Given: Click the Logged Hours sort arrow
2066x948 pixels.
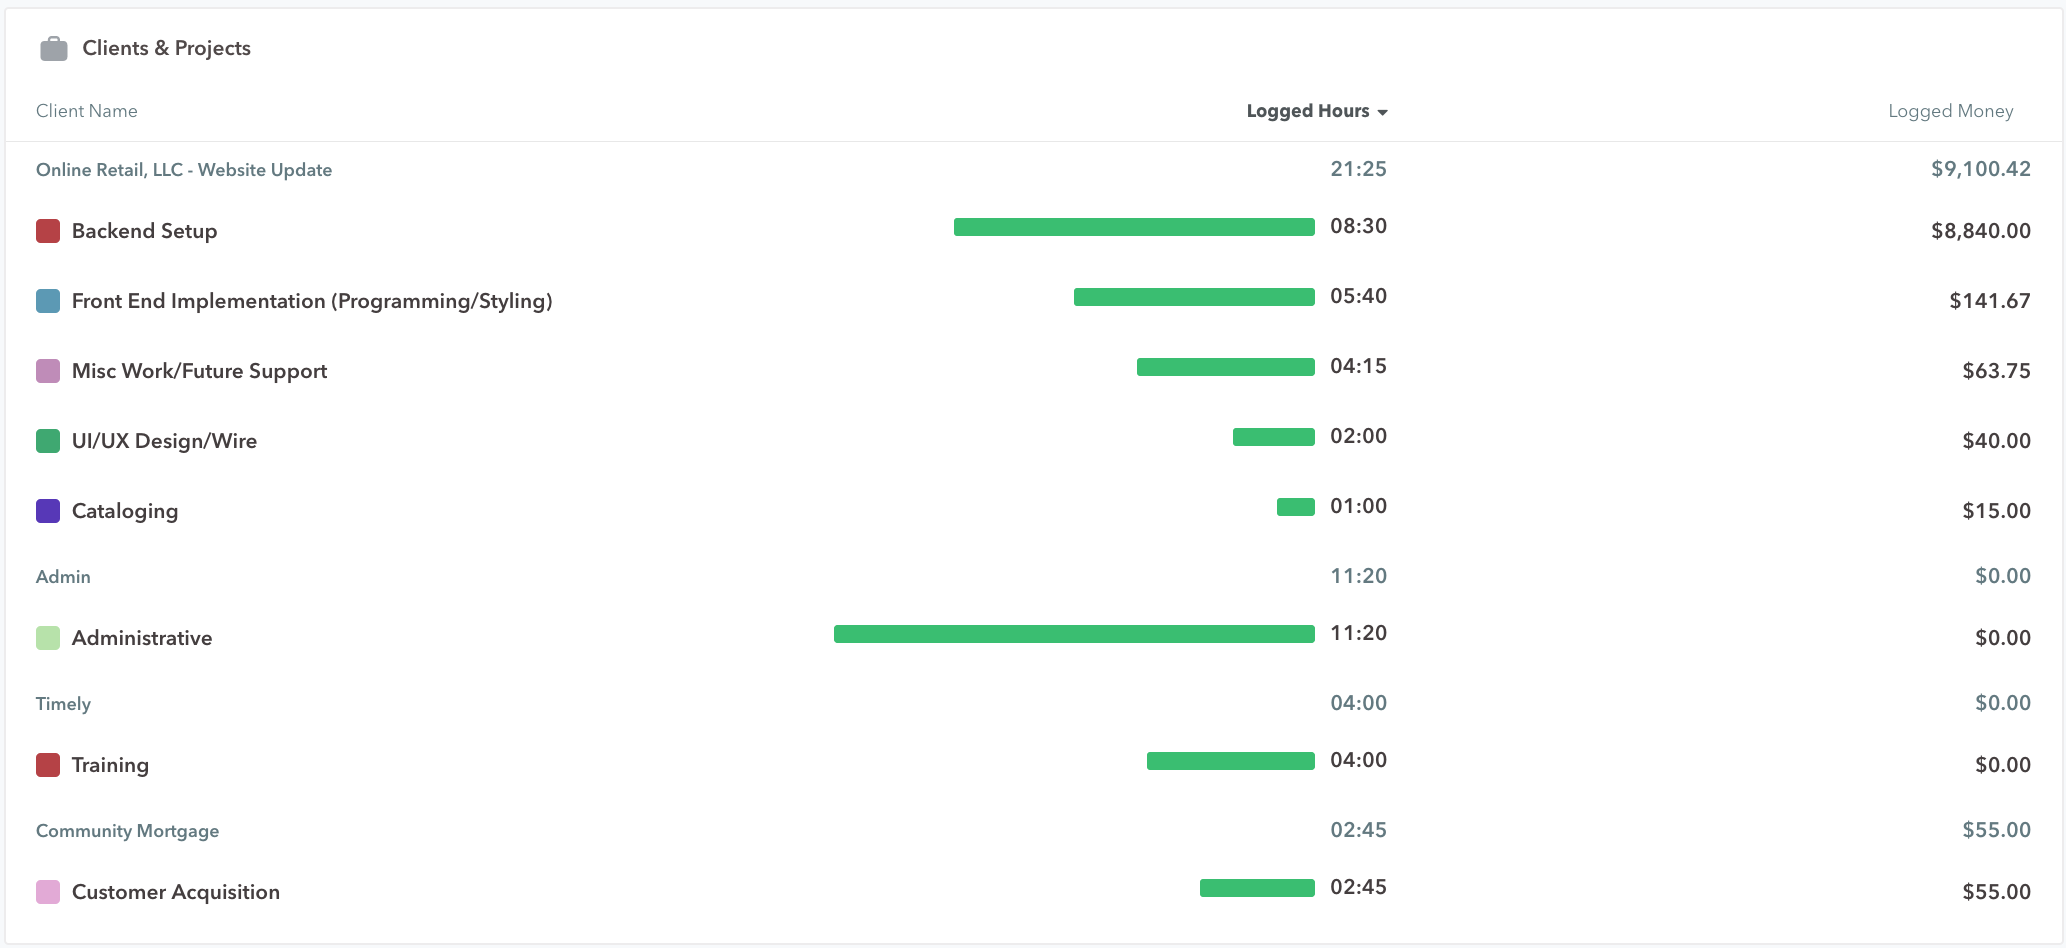Looking at the screenshot, I should click(x=1382, y=112).
